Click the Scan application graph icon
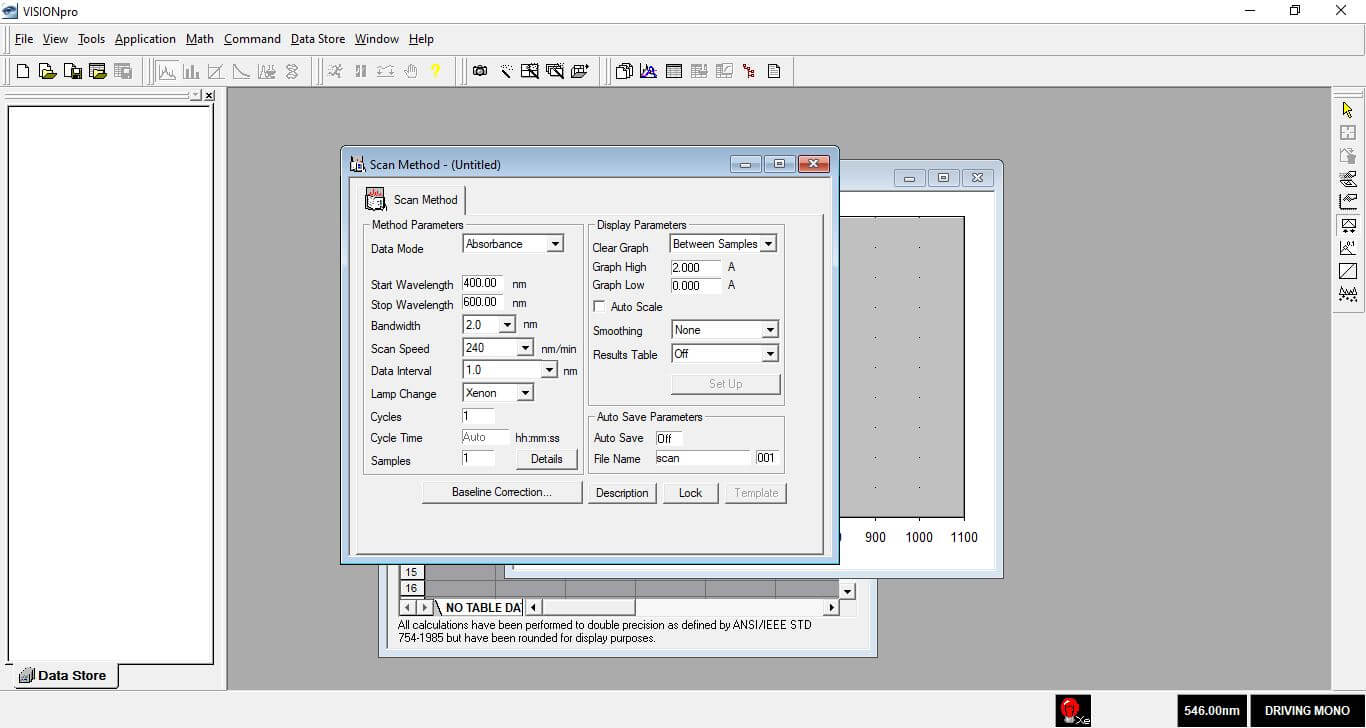Image resolution: width=1366 pixels, height=728 pixels. tap(167, 71)
